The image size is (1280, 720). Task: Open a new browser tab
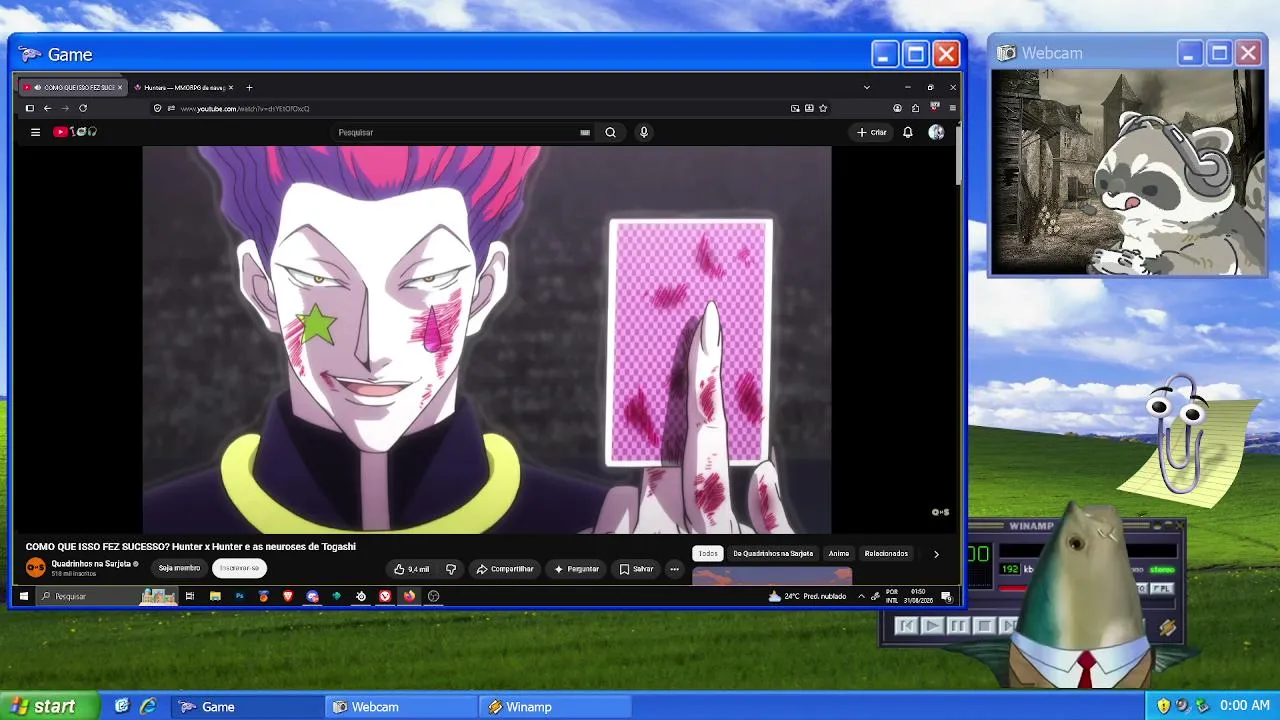pyautogui.click(x=249, y=87)
